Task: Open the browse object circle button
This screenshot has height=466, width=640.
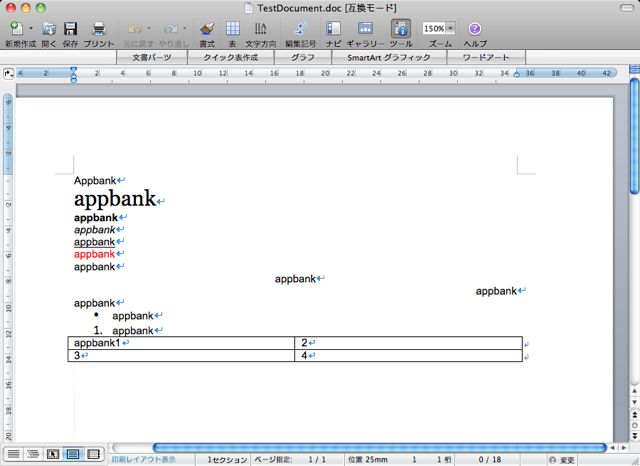Action: (634, 425)
